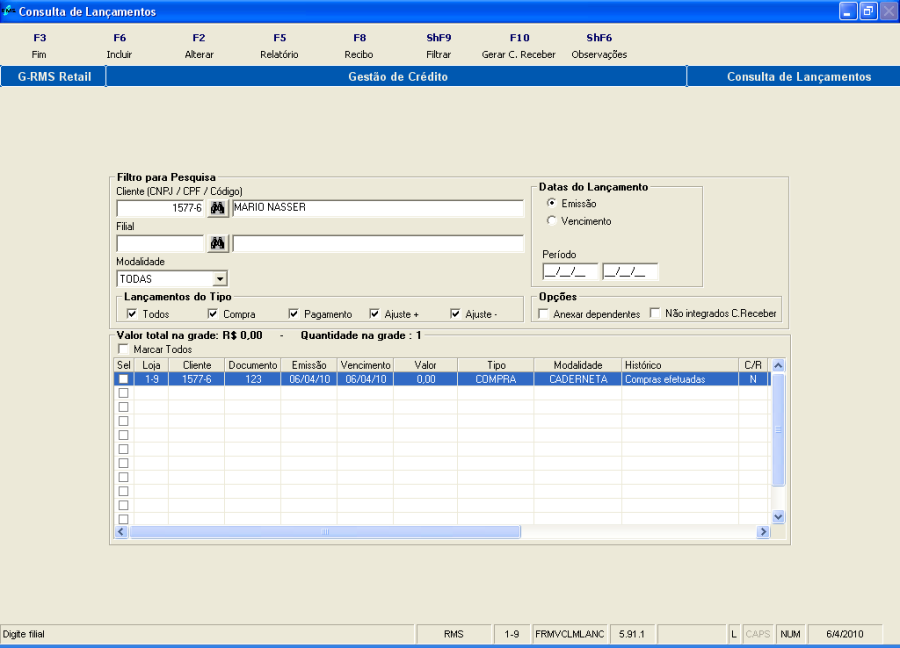900x648 pixels.
Task: Click the F8 Recibo toolbar button
Action: (x=359, y=46)
